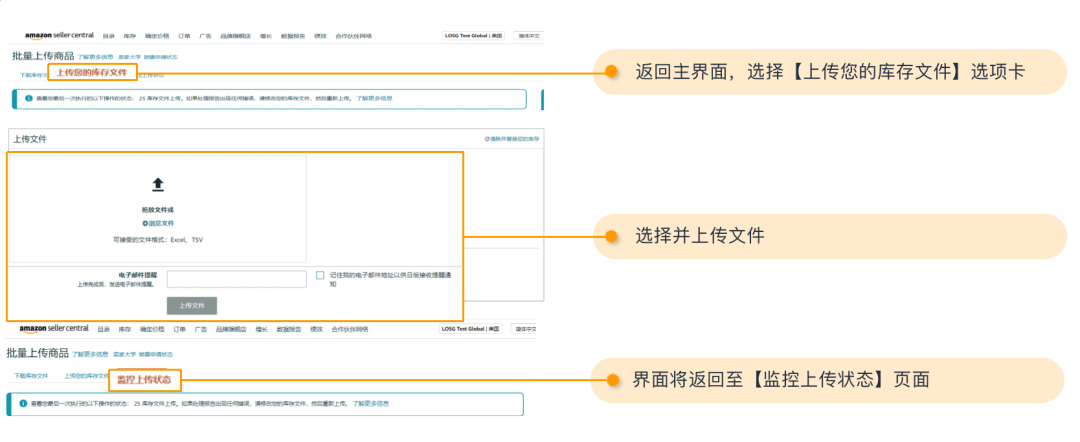Open the 库存 menu in the upper navigation bar

(129, 36)
